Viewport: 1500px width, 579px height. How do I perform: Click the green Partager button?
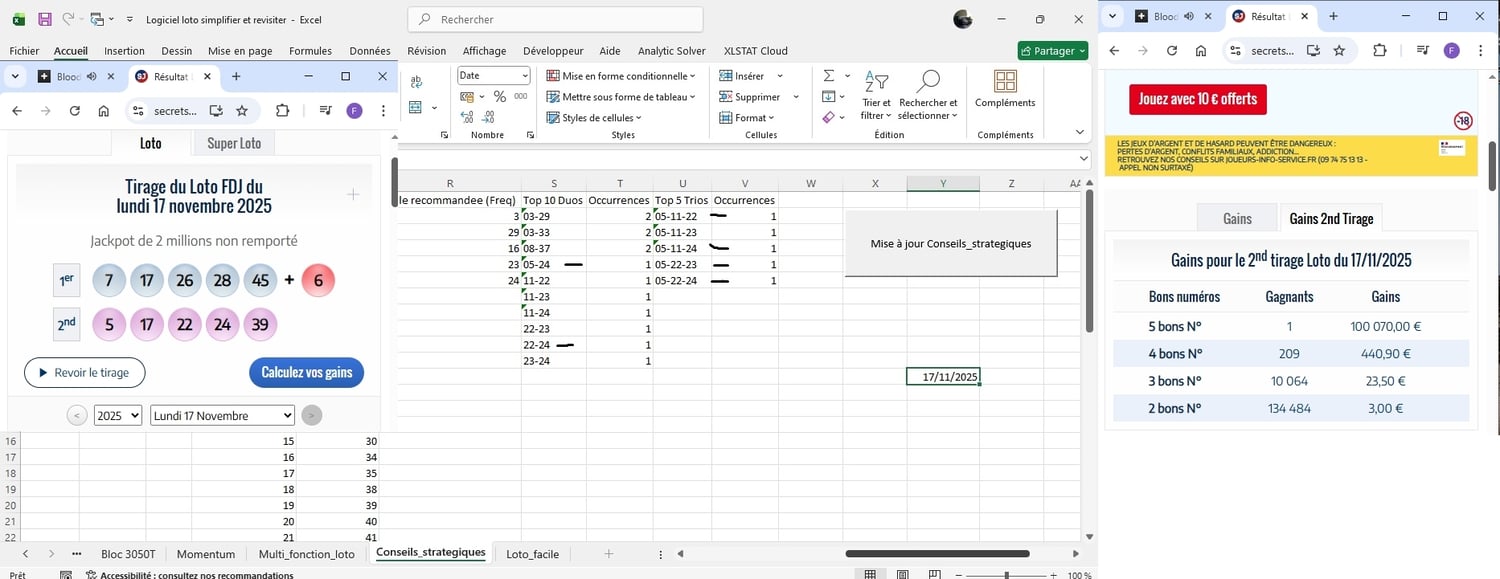(1053, 51)
